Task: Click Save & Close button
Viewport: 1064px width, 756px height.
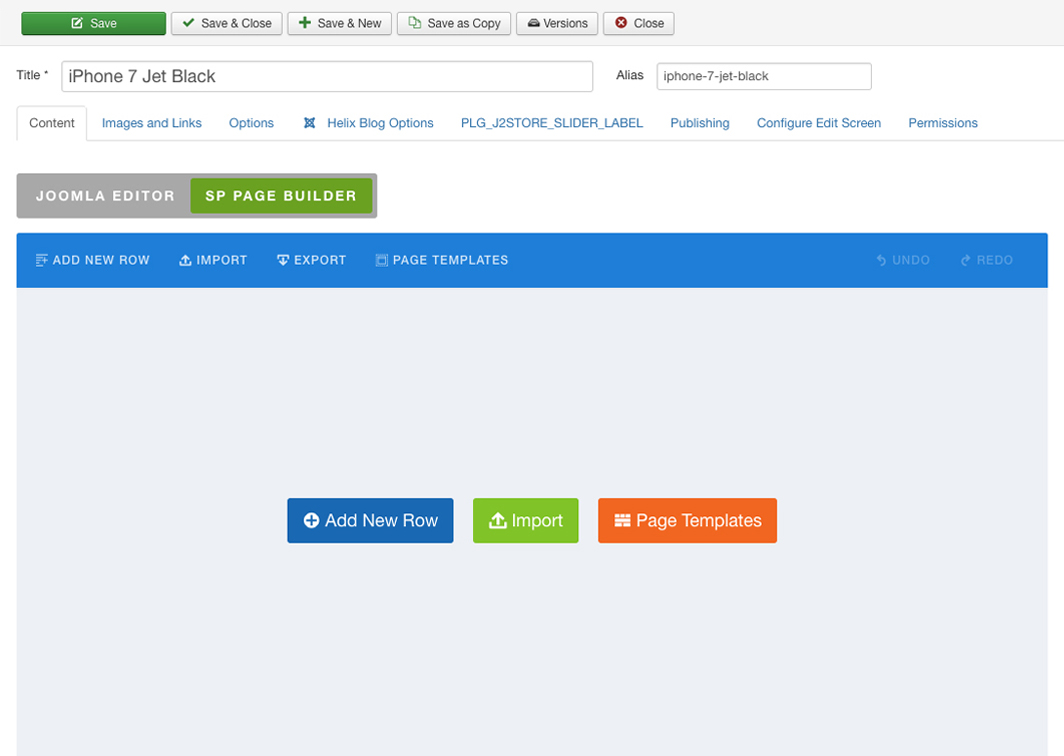Action: tap(227, 23)
